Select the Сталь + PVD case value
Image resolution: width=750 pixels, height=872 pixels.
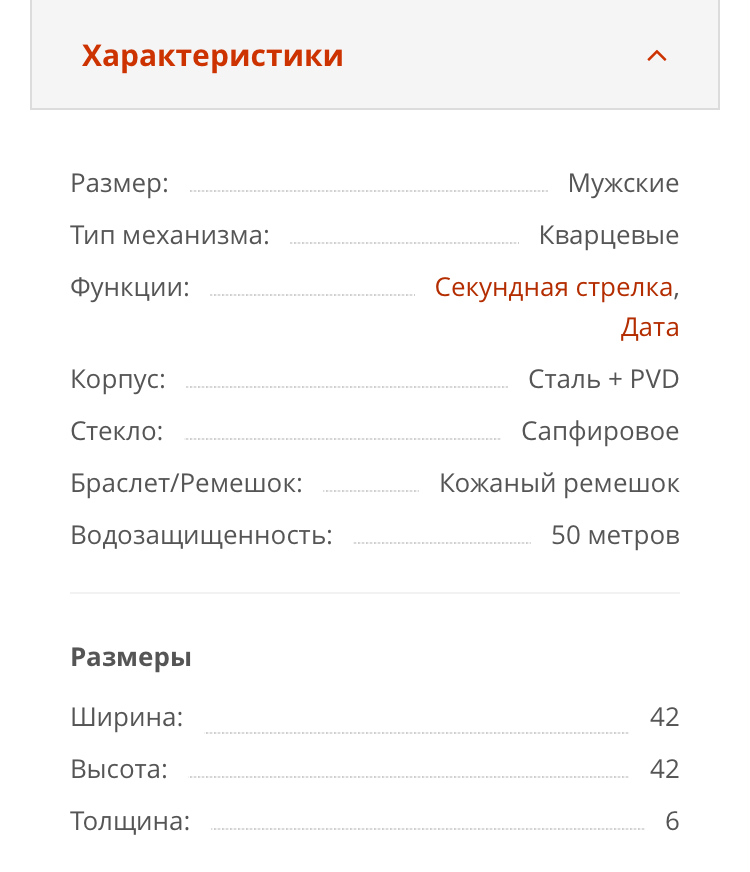pyautogui.click(x=603, y=380)
